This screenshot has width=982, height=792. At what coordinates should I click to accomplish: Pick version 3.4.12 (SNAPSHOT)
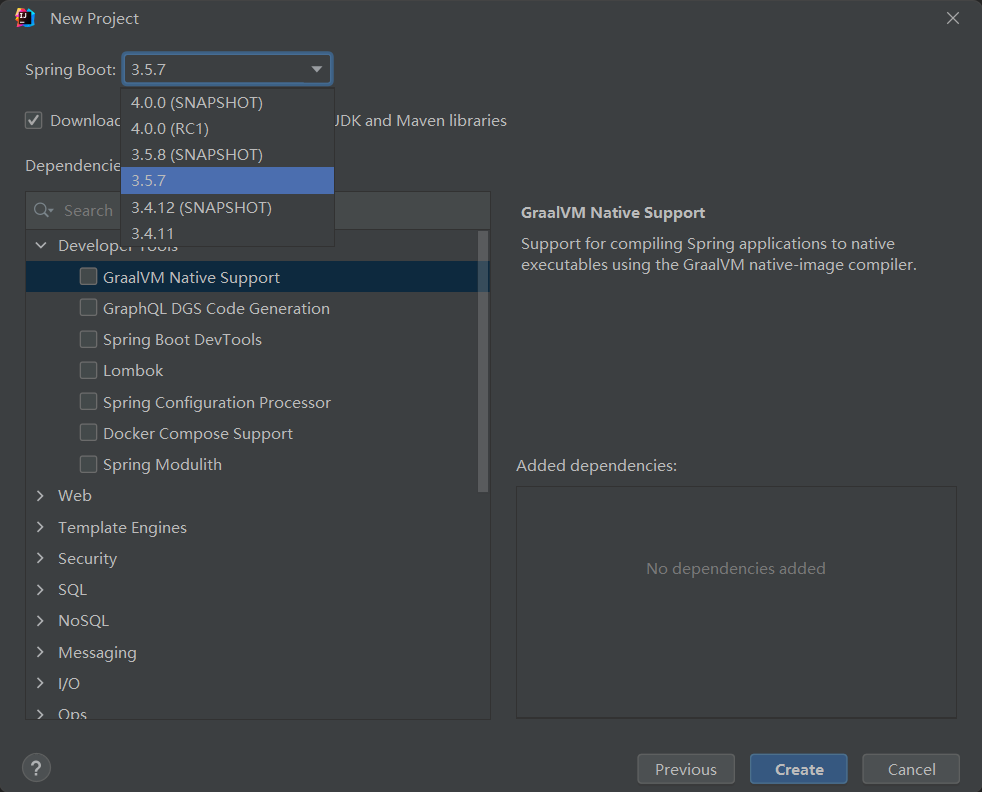coord(227,207)
